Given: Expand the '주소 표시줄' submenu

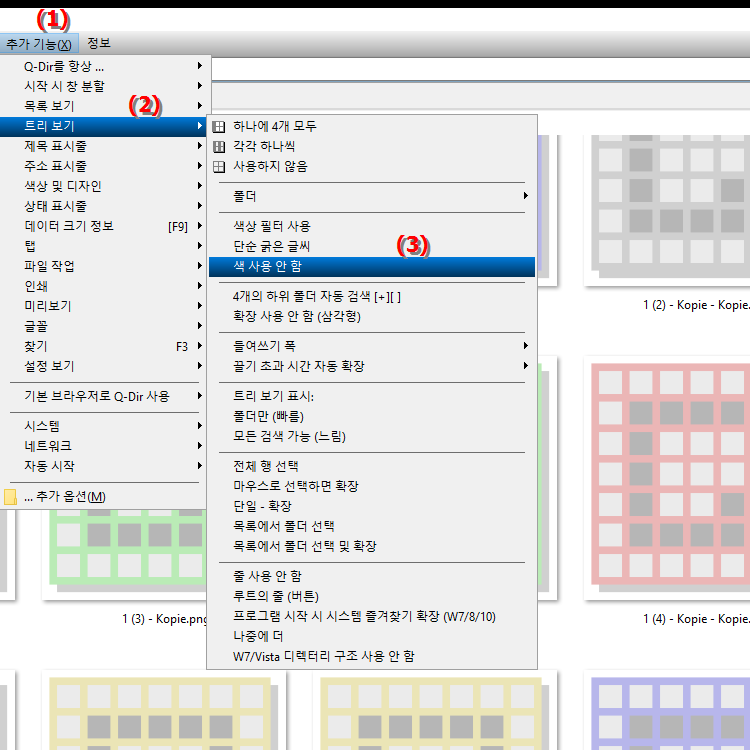Looking at the screenshot, I should tap(103, 166).
